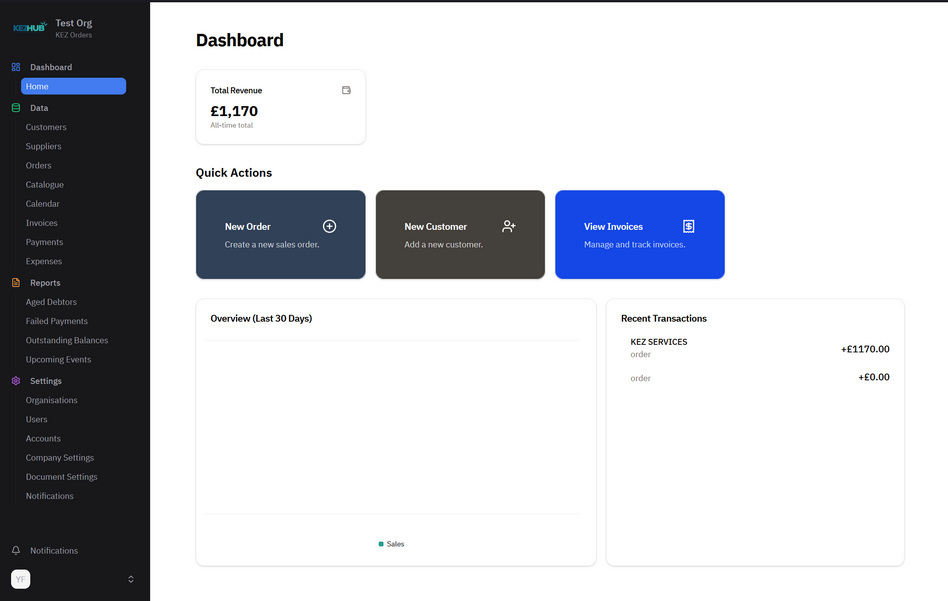Expand the user account switcher chevron
The width and height of the screenshot is (948, 601).
click(130, 579)
